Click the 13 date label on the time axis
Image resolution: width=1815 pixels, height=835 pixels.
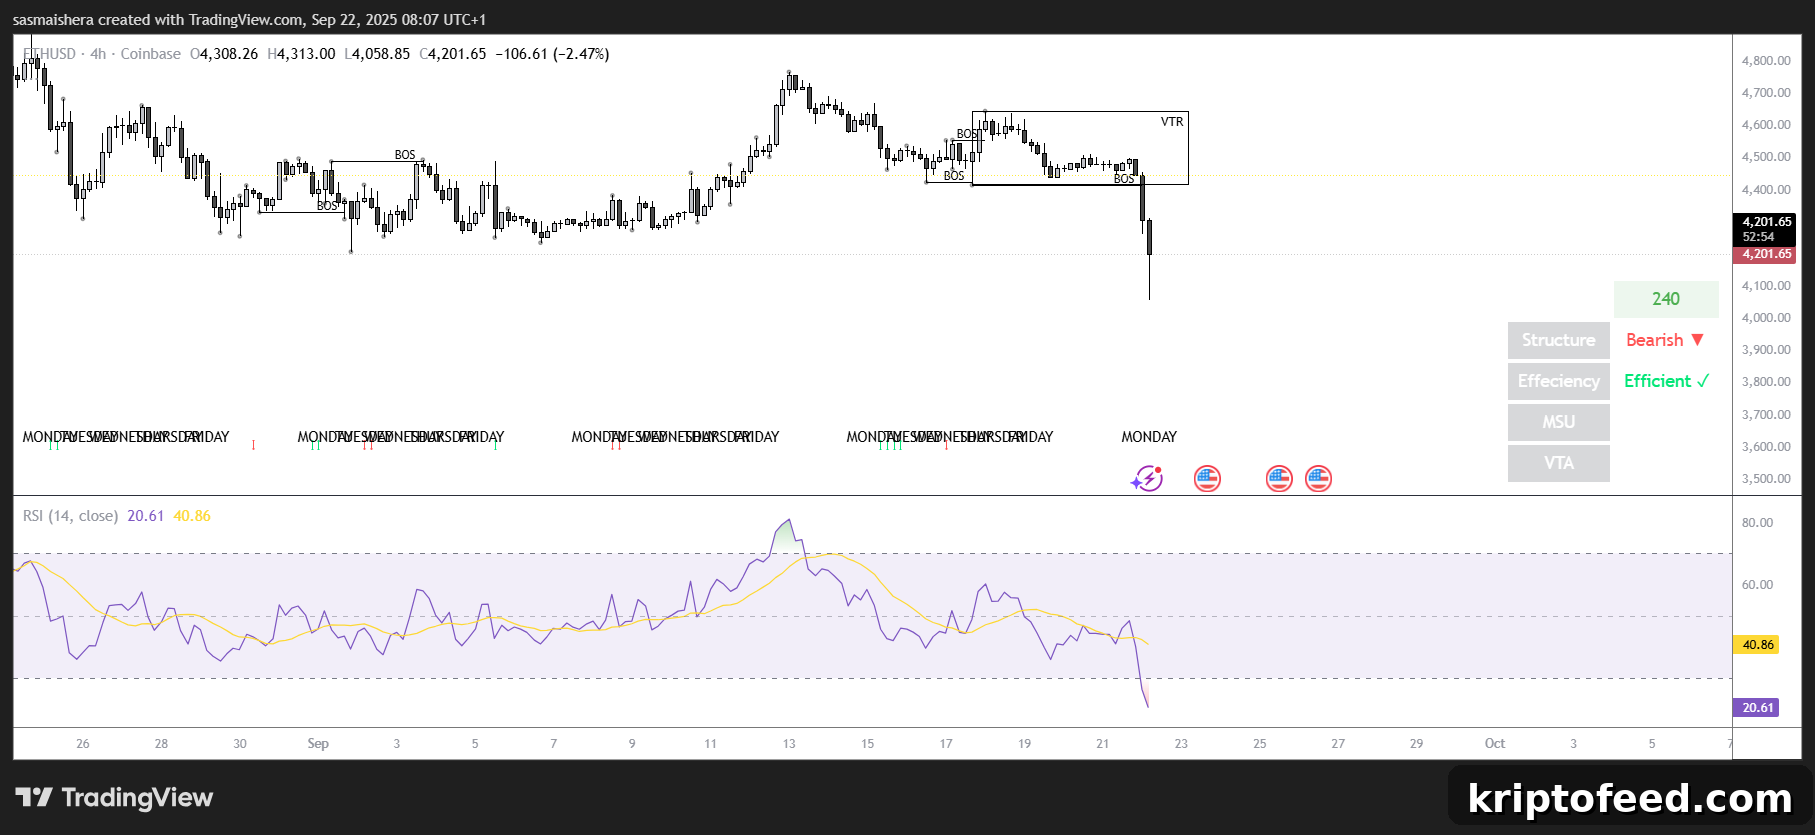tap(789, 744)
